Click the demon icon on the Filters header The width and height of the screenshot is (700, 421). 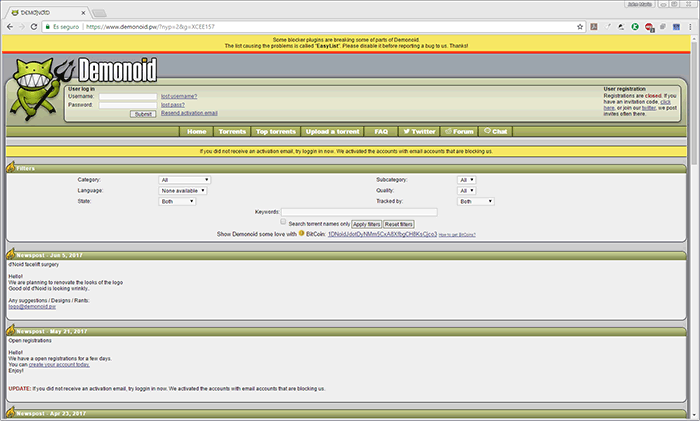(x=11, y=167)
